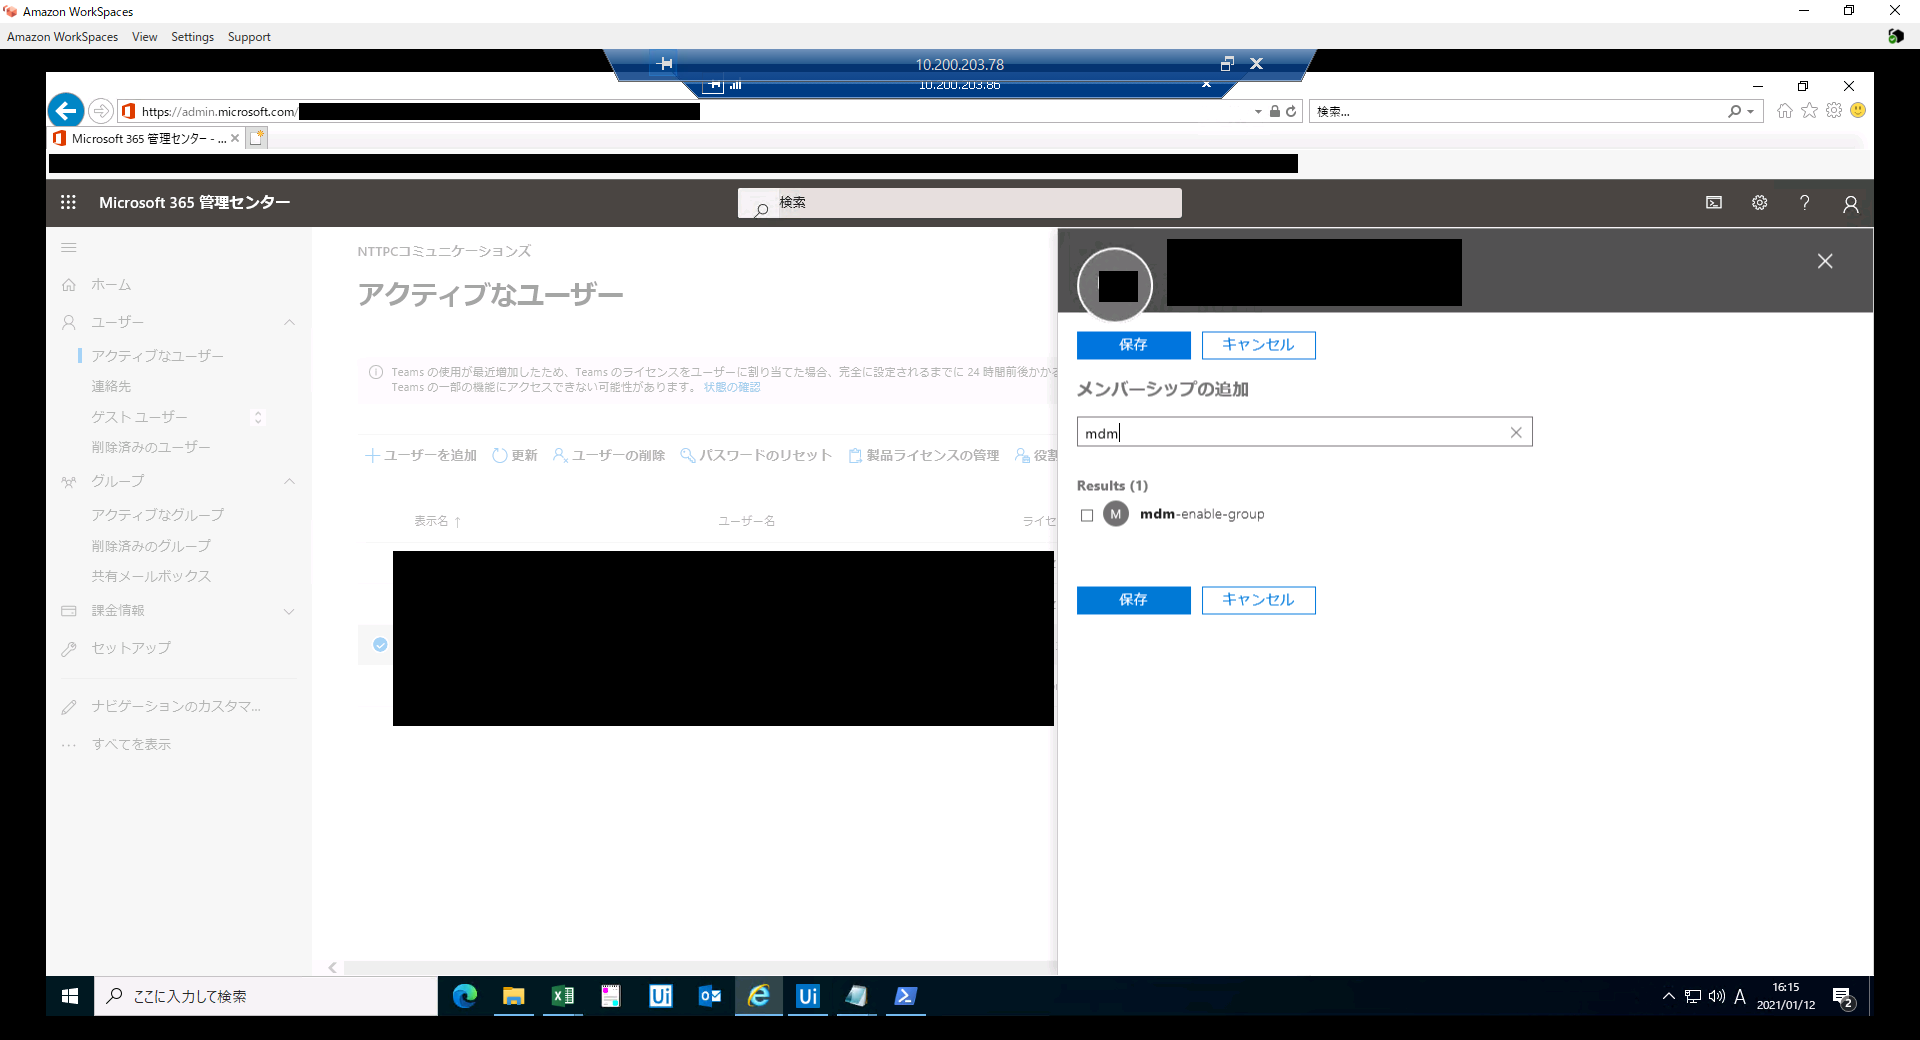
Task: Close the membership side panel
Action: coord(1825,261)
